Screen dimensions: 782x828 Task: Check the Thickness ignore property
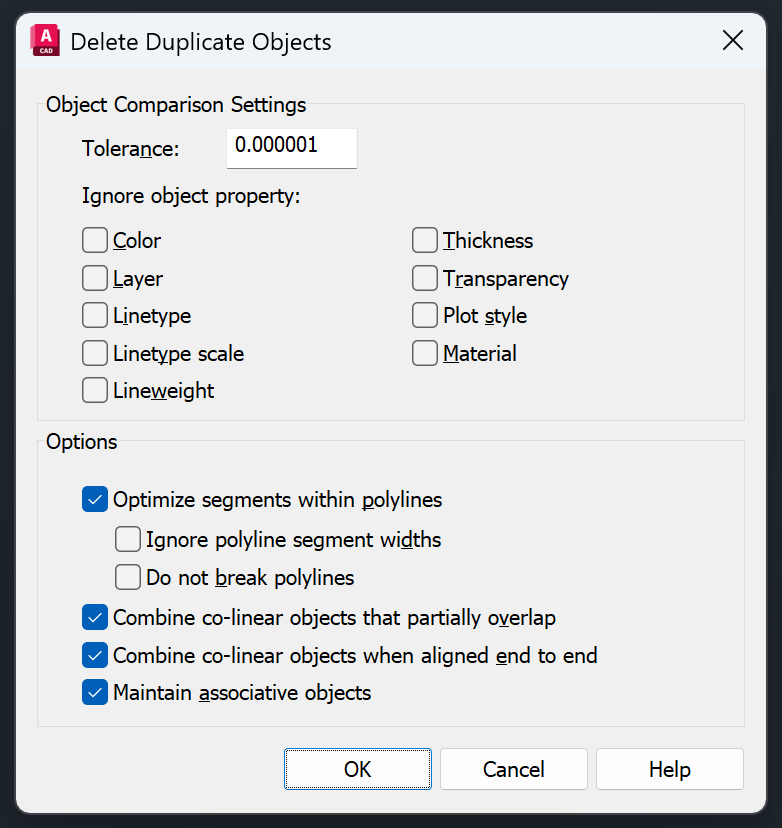click(424, 240)
